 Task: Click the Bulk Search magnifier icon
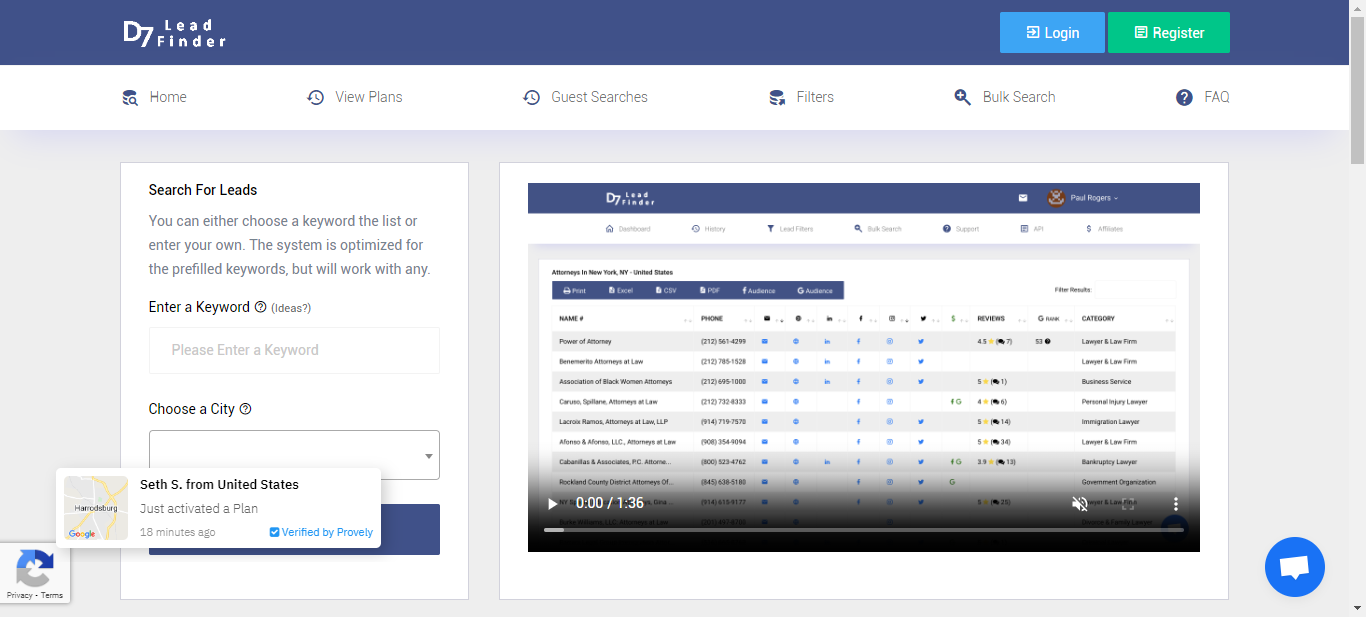[962, 97]
